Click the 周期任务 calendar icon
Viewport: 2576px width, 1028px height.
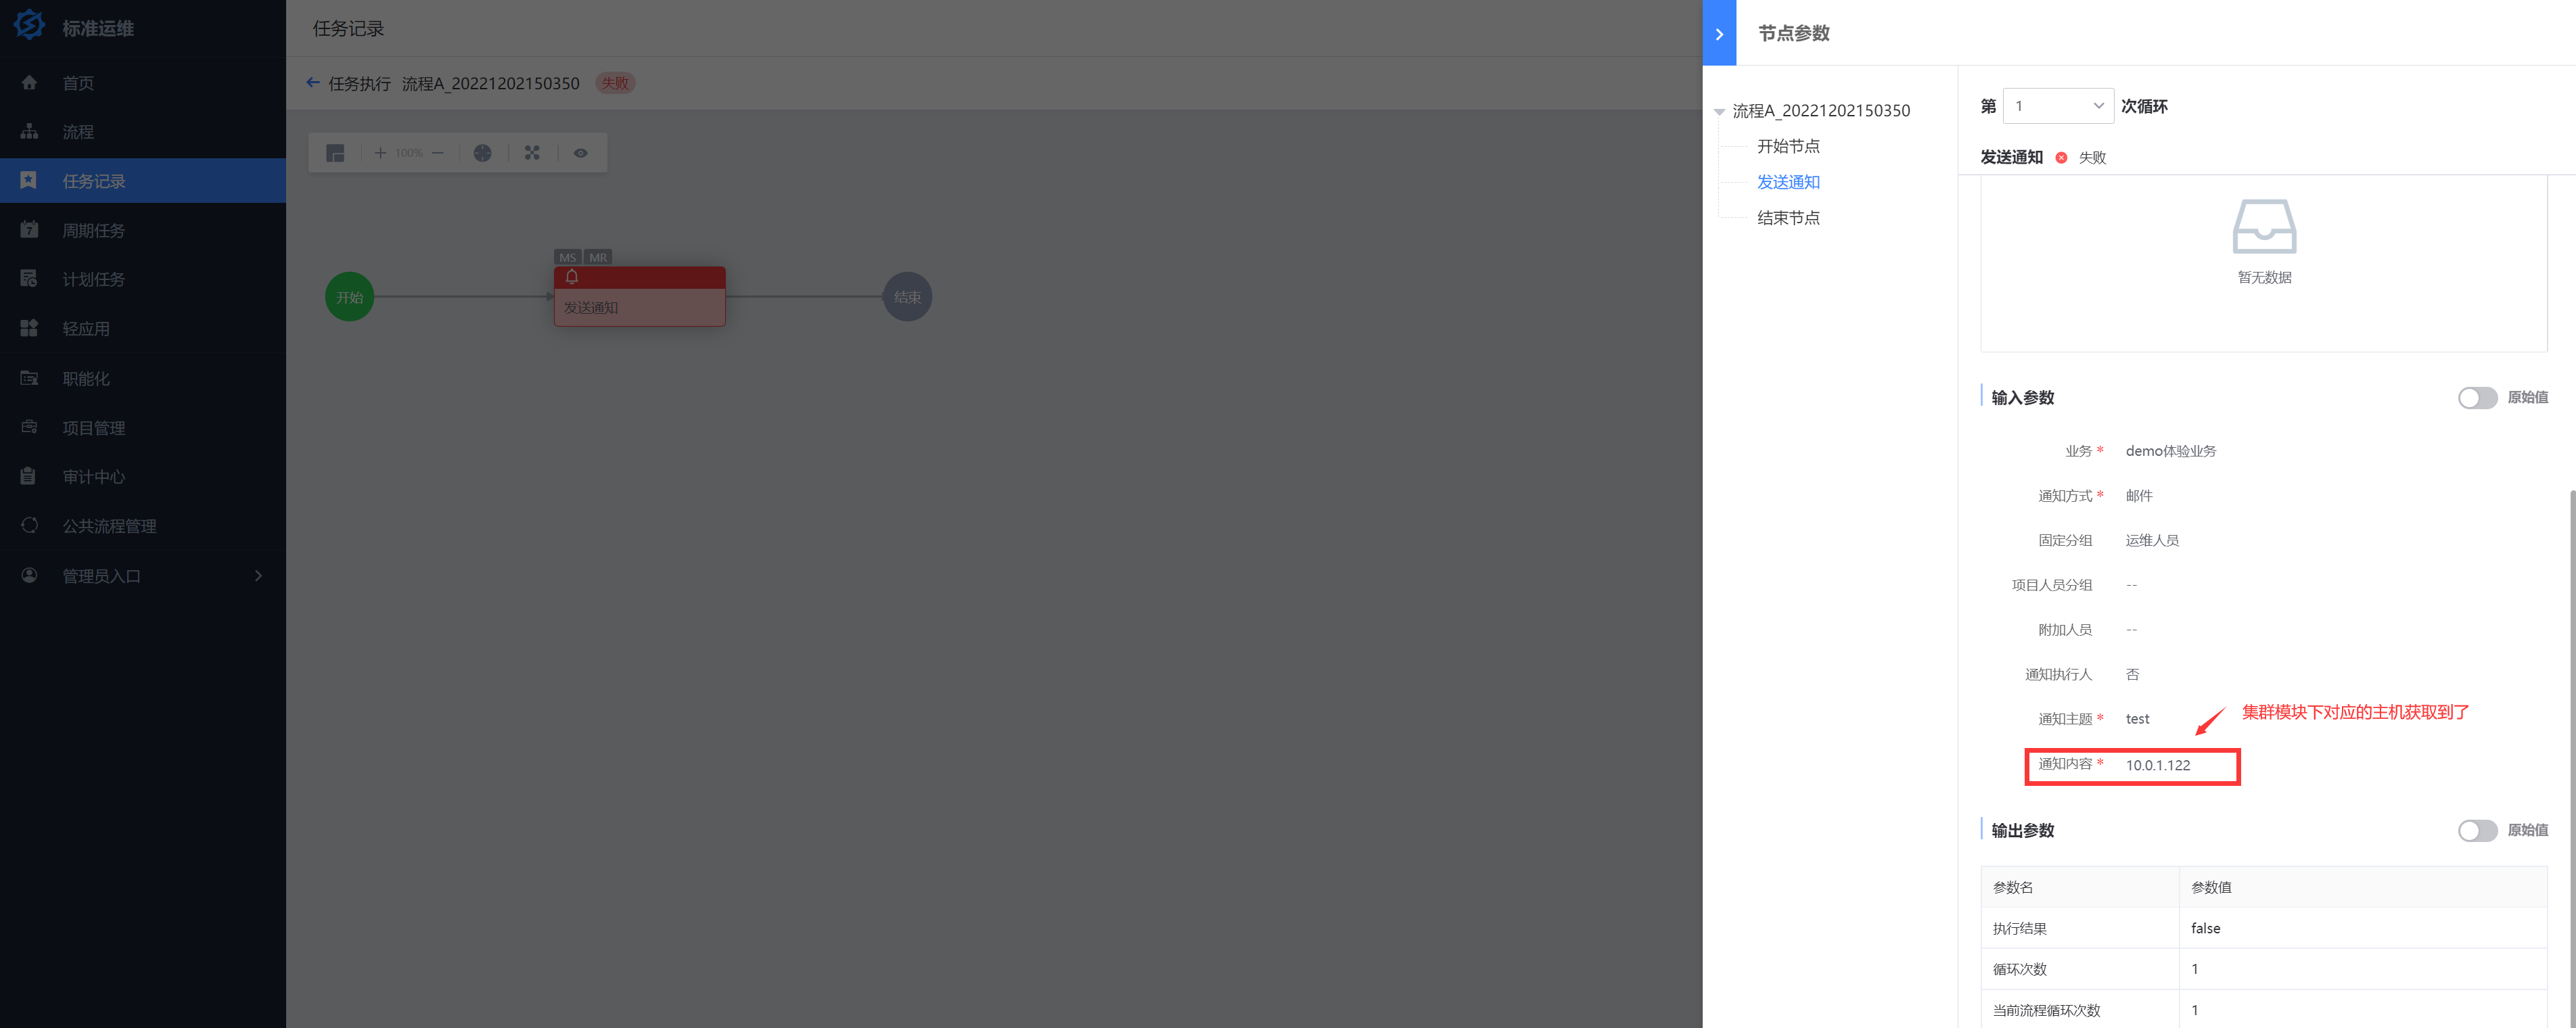(x=29, y=230)
